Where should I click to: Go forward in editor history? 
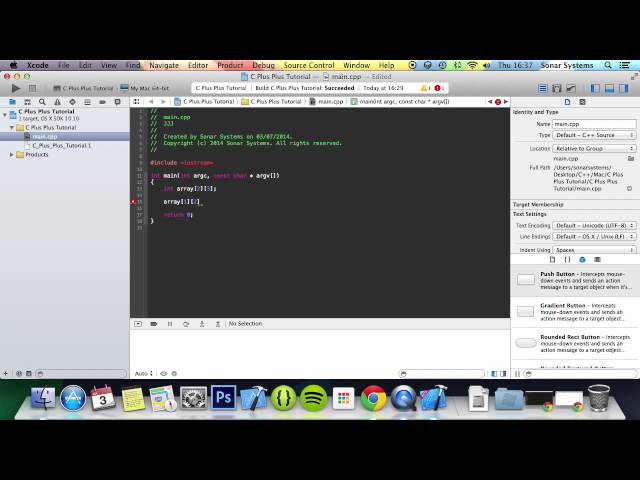[x=163, y=102]
